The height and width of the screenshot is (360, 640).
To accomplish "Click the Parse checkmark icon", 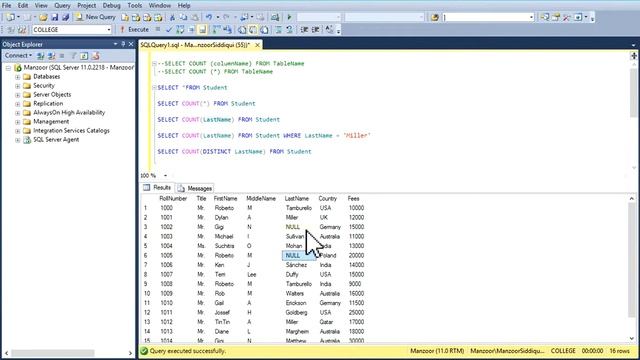I will click(169, 29).
